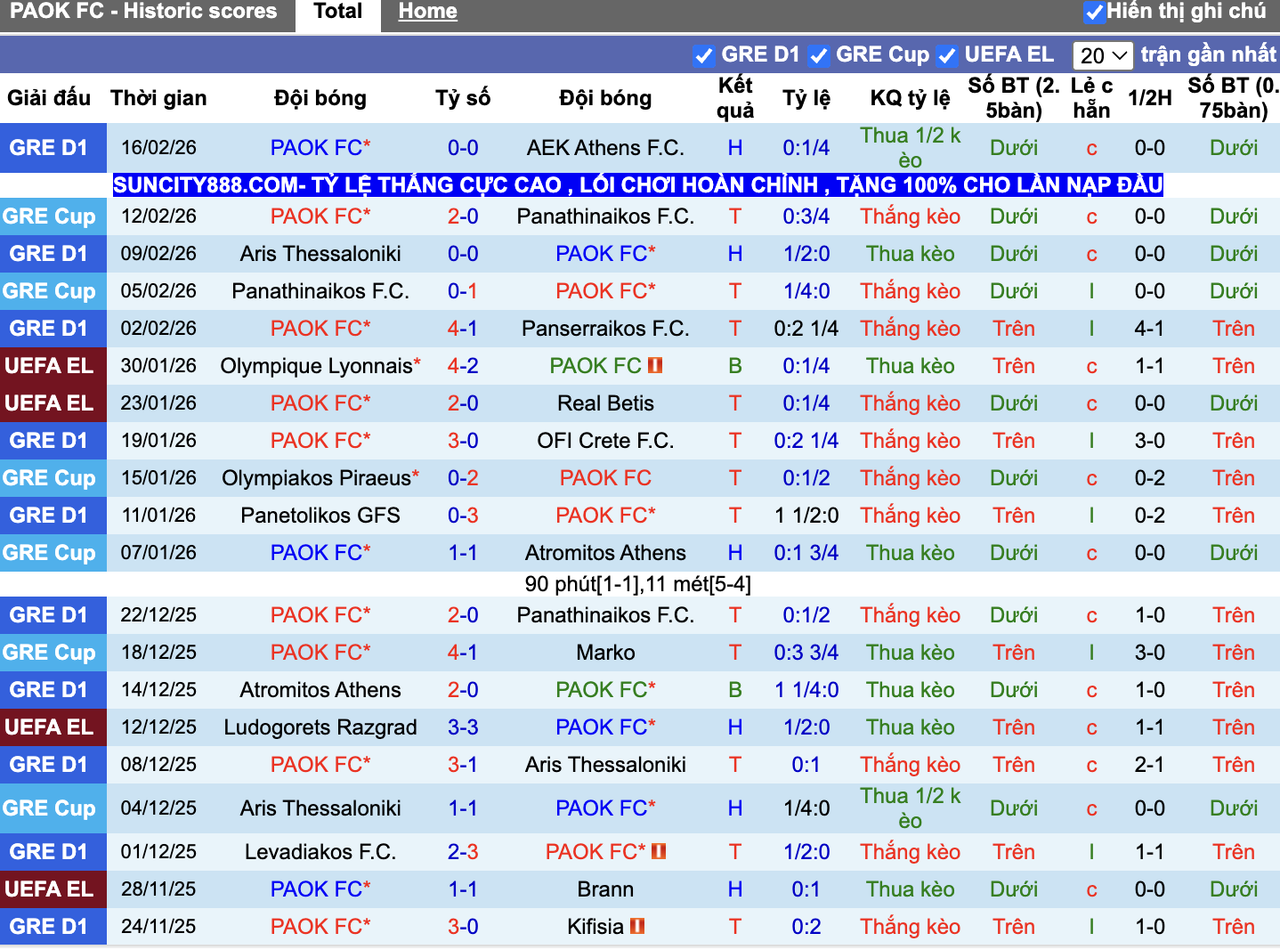Click the red card icon next to PAOK FC vs Lyonnais

[x=657, y=366]
